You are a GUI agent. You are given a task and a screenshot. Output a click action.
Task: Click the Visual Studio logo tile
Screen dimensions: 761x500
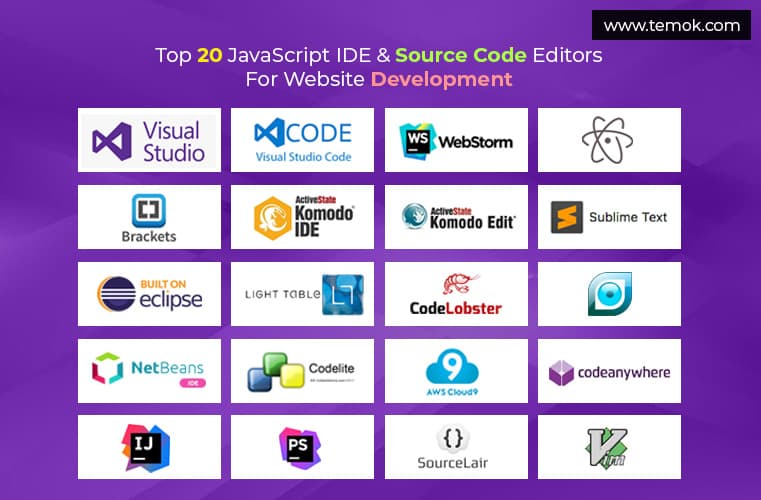(x=149, y=140)
